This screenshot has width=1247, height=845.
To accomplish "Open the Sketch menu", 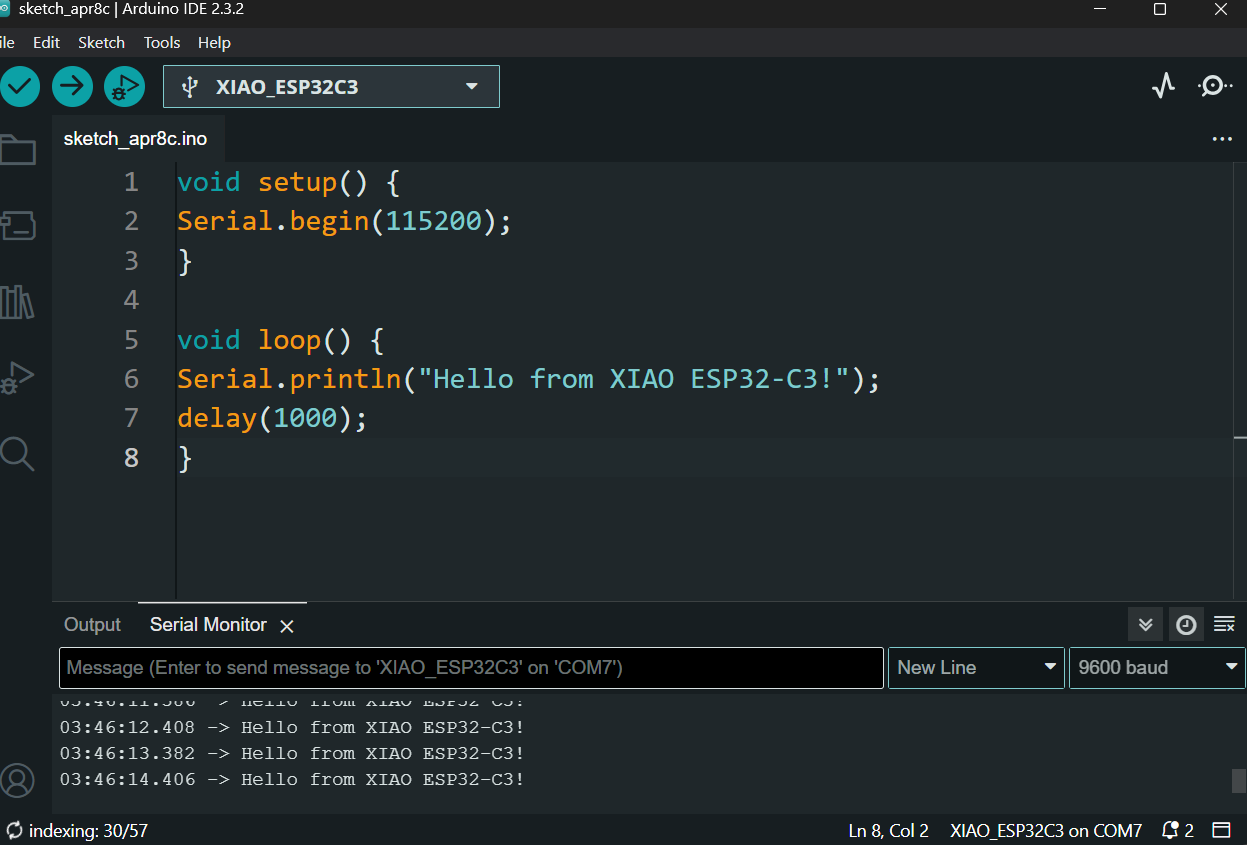I will [101, 43].
